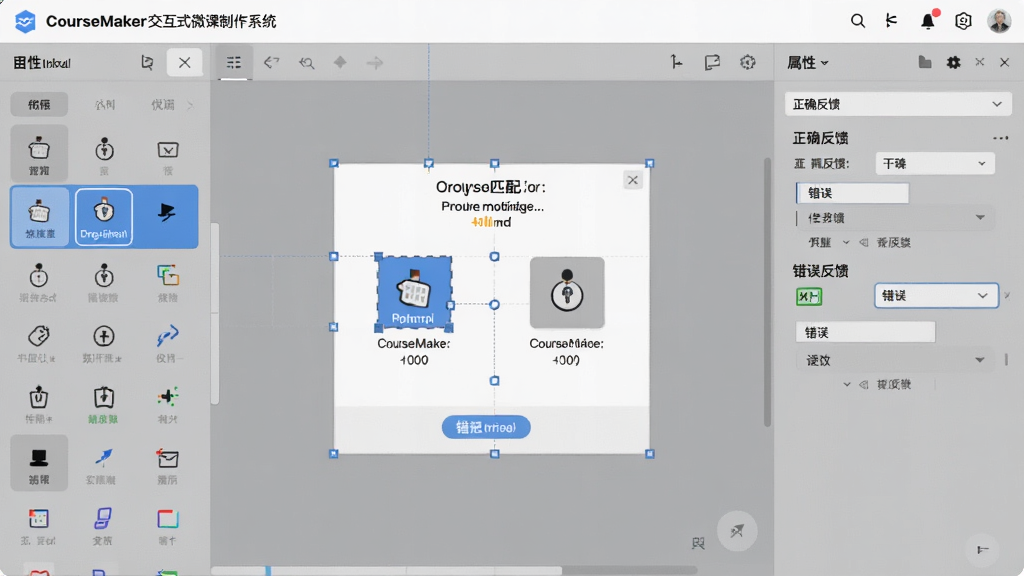
Task: Click the 错误 input under 正确反馈
Action: 852,193
